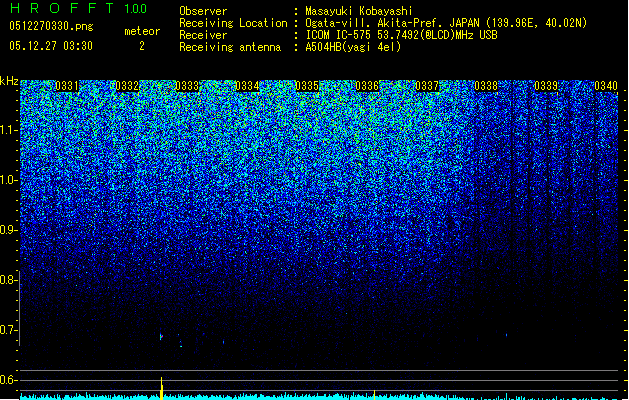Select antenna value A504HB(yagi 4el)

tap(353, 47)
